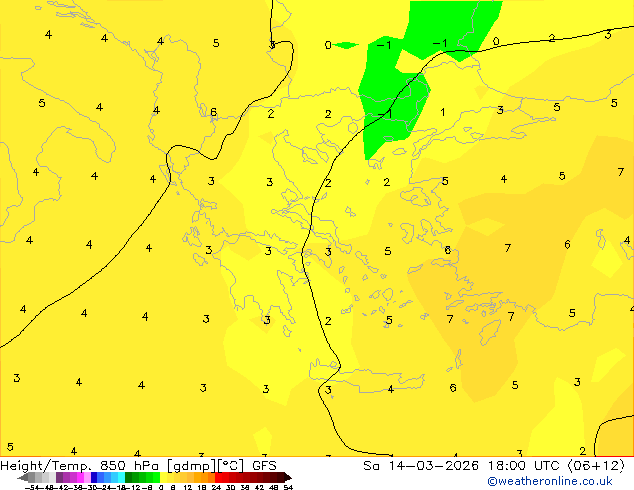Screen dimensions: 634x490
Task: Click the 24 label on the color scale
Action: point(216,487)
